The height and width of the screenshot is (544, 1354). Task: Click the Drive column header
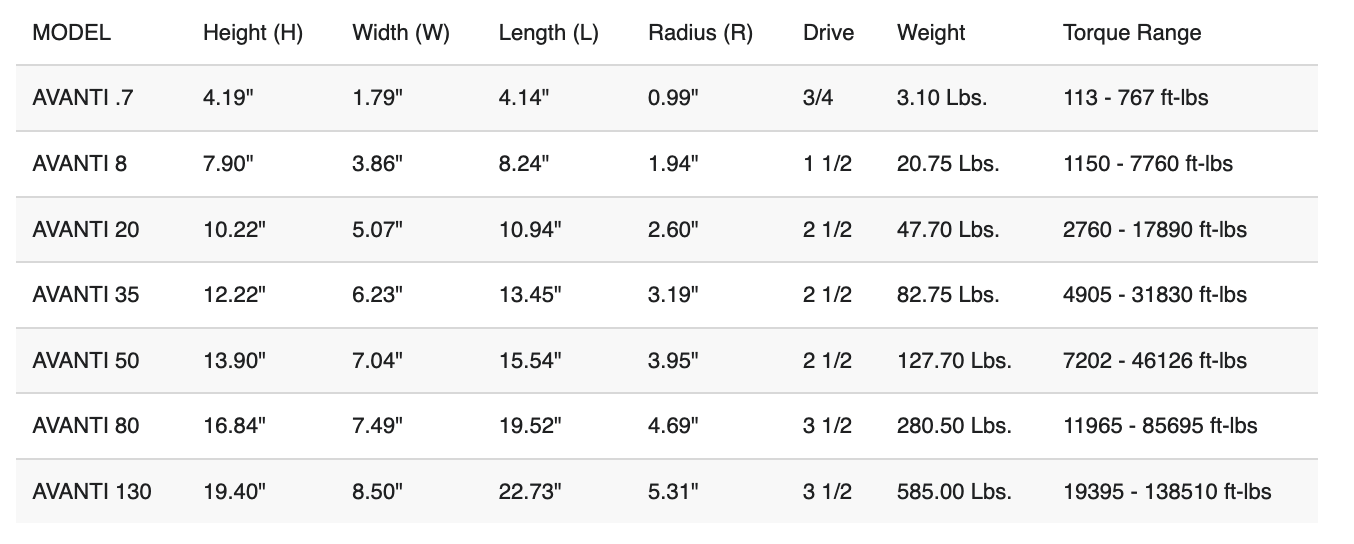point(828,33)
